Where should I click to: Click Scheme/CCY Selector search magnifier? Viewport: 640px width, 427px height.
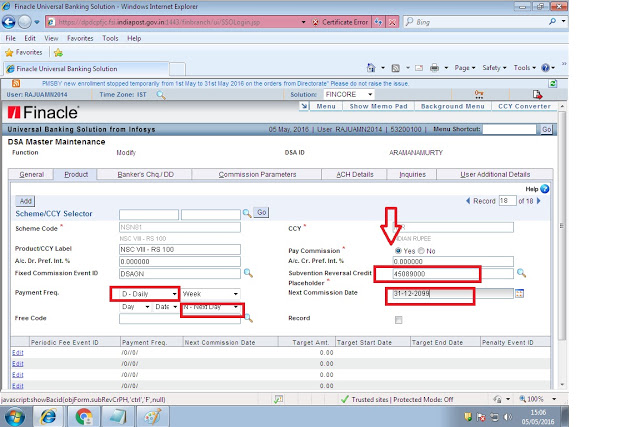point(247,213)
